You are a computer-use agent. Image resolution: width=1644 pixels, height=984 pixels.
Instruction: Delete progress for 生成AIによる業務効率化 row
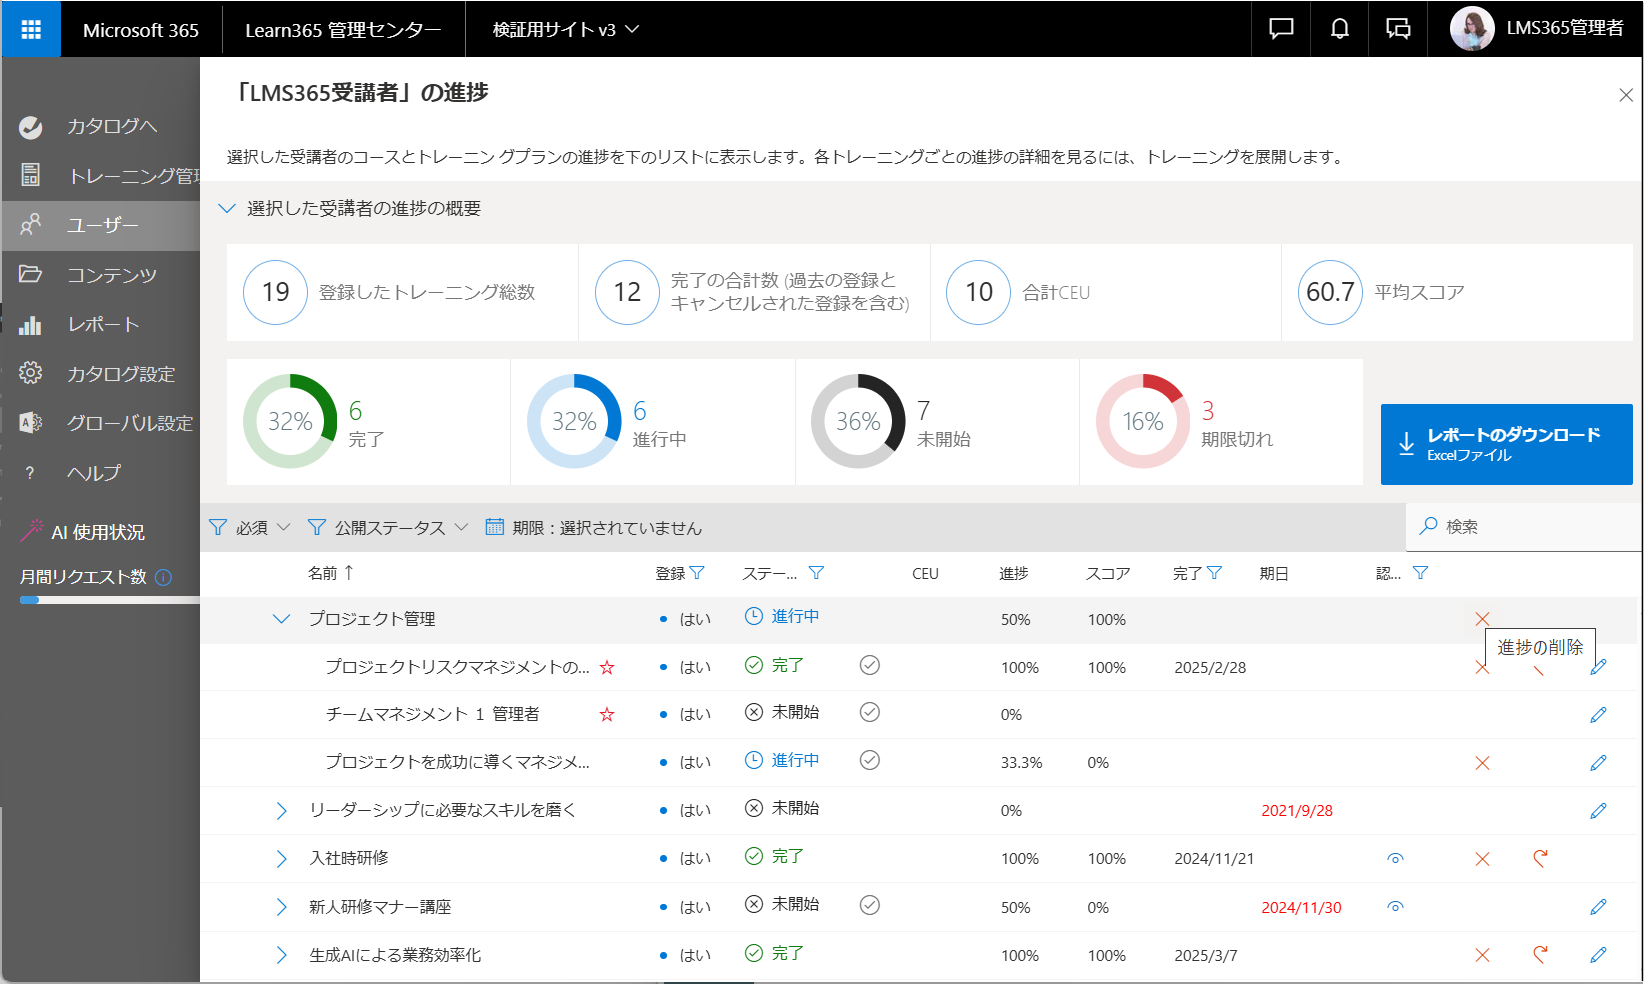[1482, 955]
